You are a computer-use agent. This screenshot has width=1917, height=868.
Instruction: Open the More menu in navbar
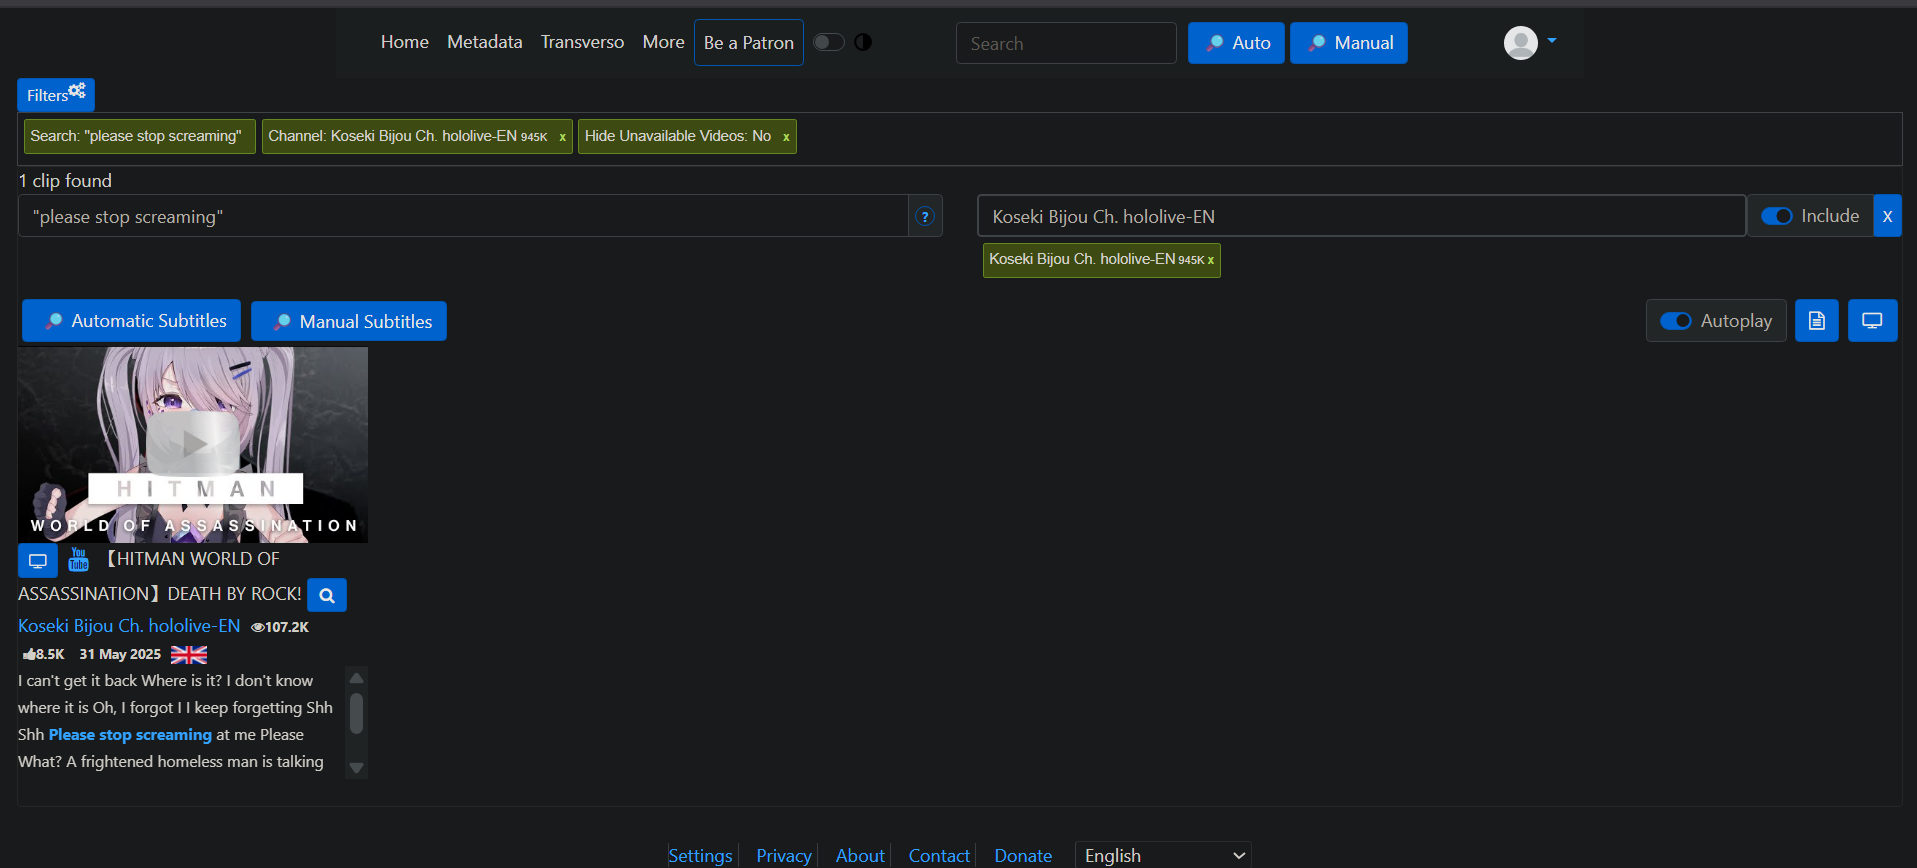click(664, 42)
